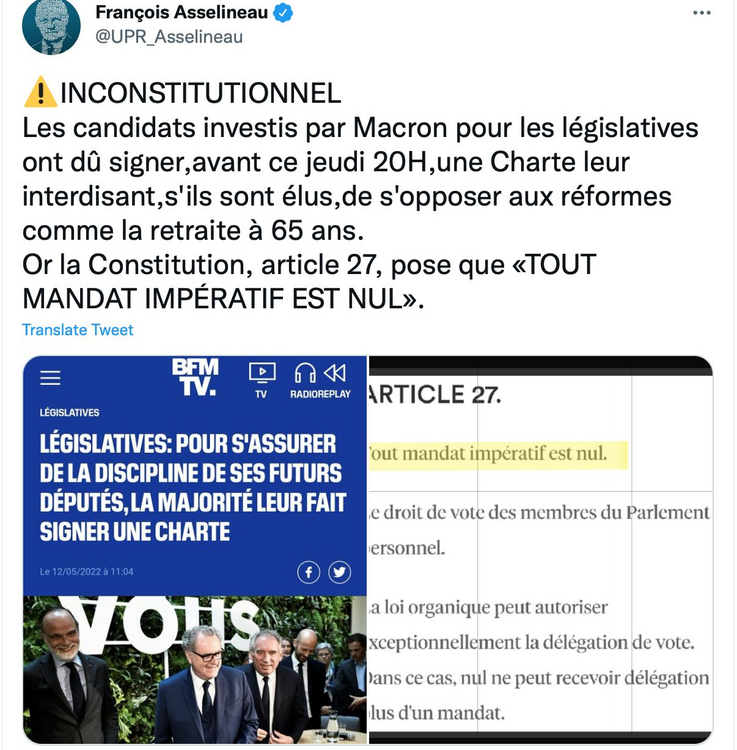Open the Article 27 constitution image

coord(540,550)
